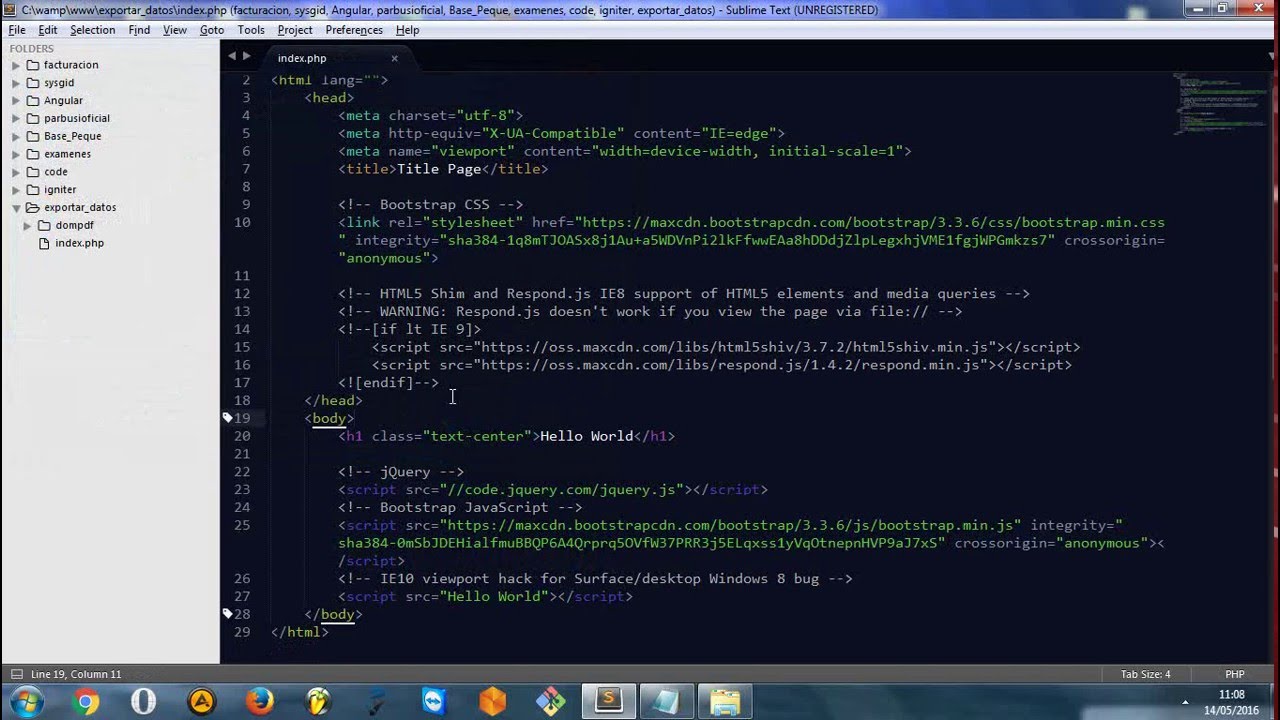Expand the igniter folder arrow
The image size is (1280, 720).
[x=16, y=190]
